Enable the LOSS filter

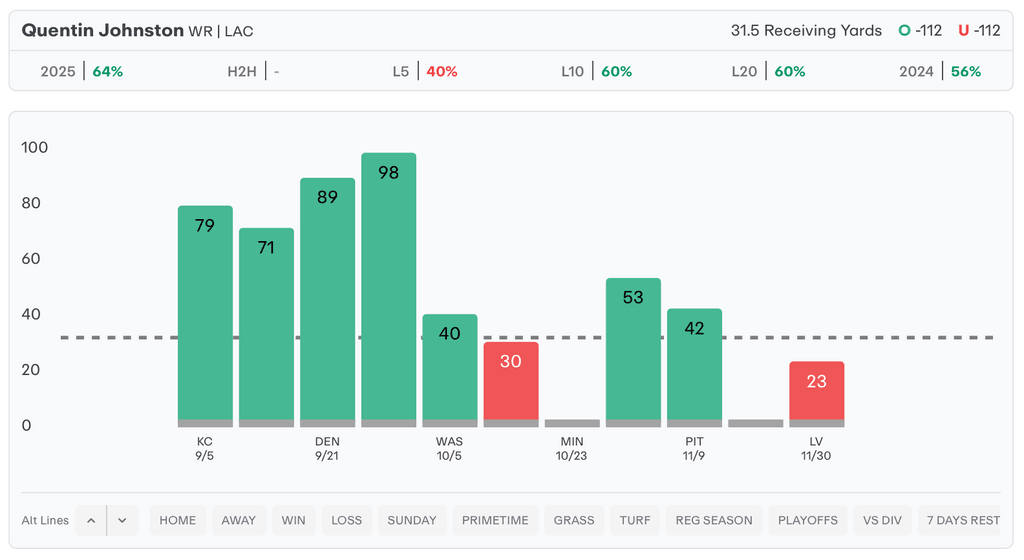[347, 520]
